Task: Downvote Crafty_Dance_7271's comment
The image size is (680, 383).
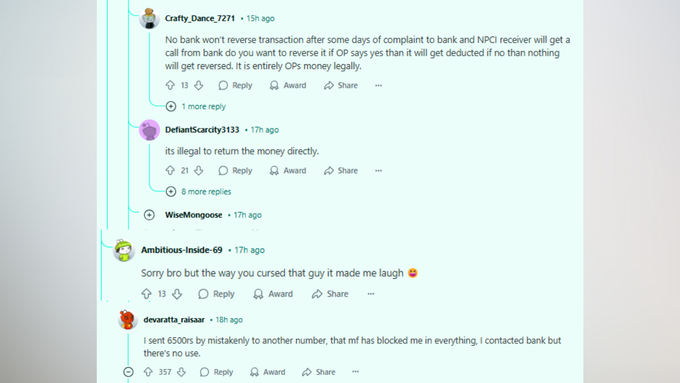Action: click(199, 85)
